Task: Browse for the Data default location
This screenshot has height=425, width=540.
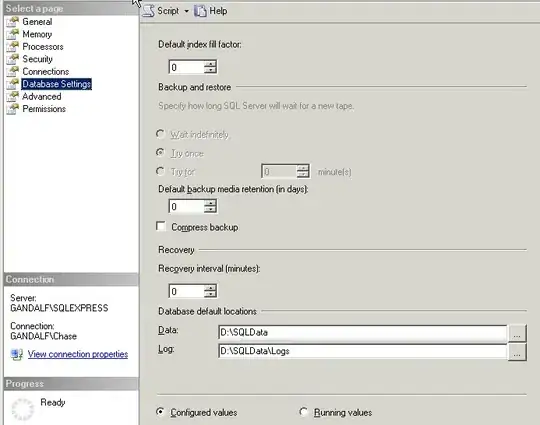Action: 517,333
